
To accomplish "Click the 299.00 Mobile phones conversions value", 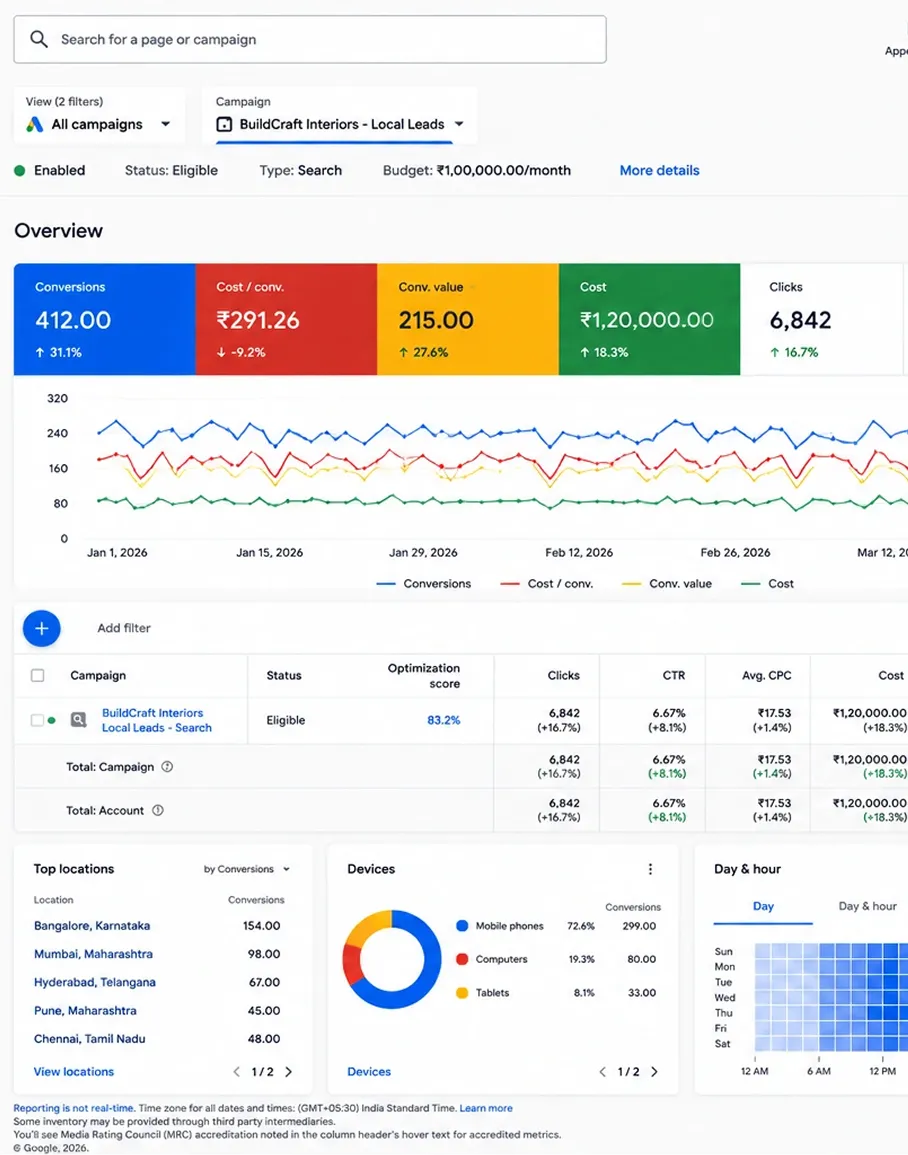I will point(639,926).
